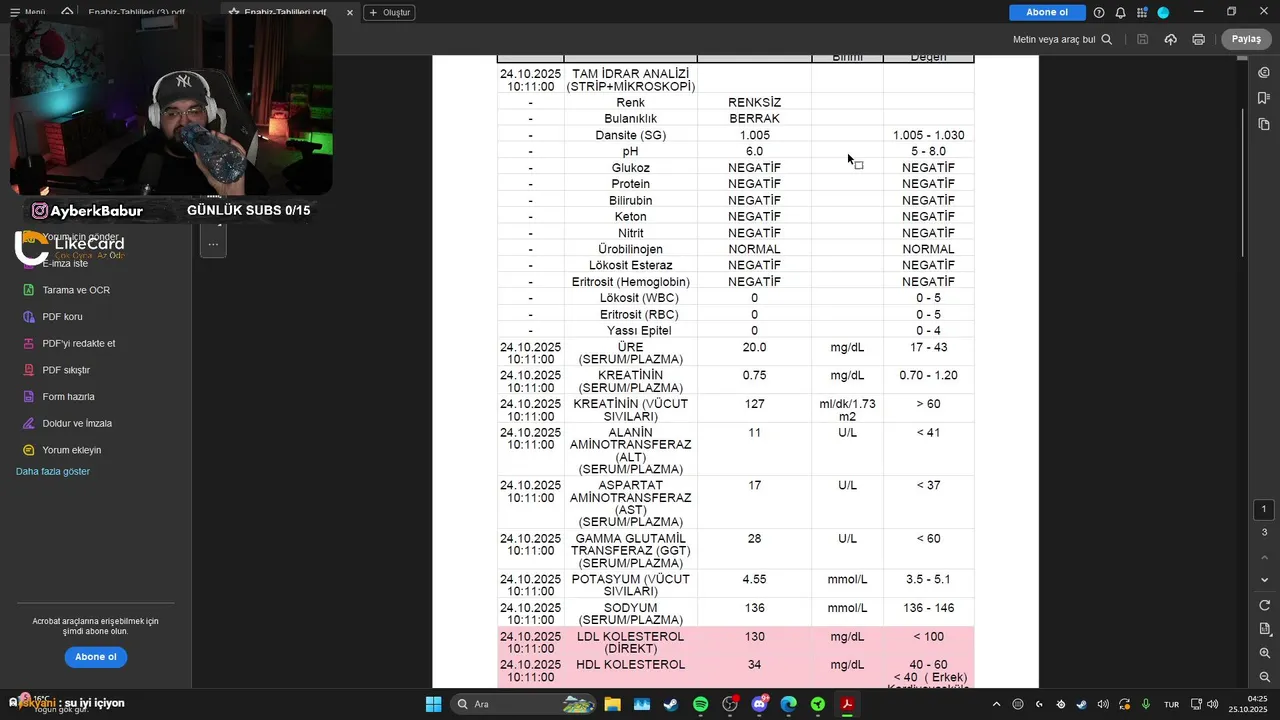1280x720 pixels.
Task: Click the TAM İDRAR ANALİZİ cell
Action: click(x=630, y=80)
